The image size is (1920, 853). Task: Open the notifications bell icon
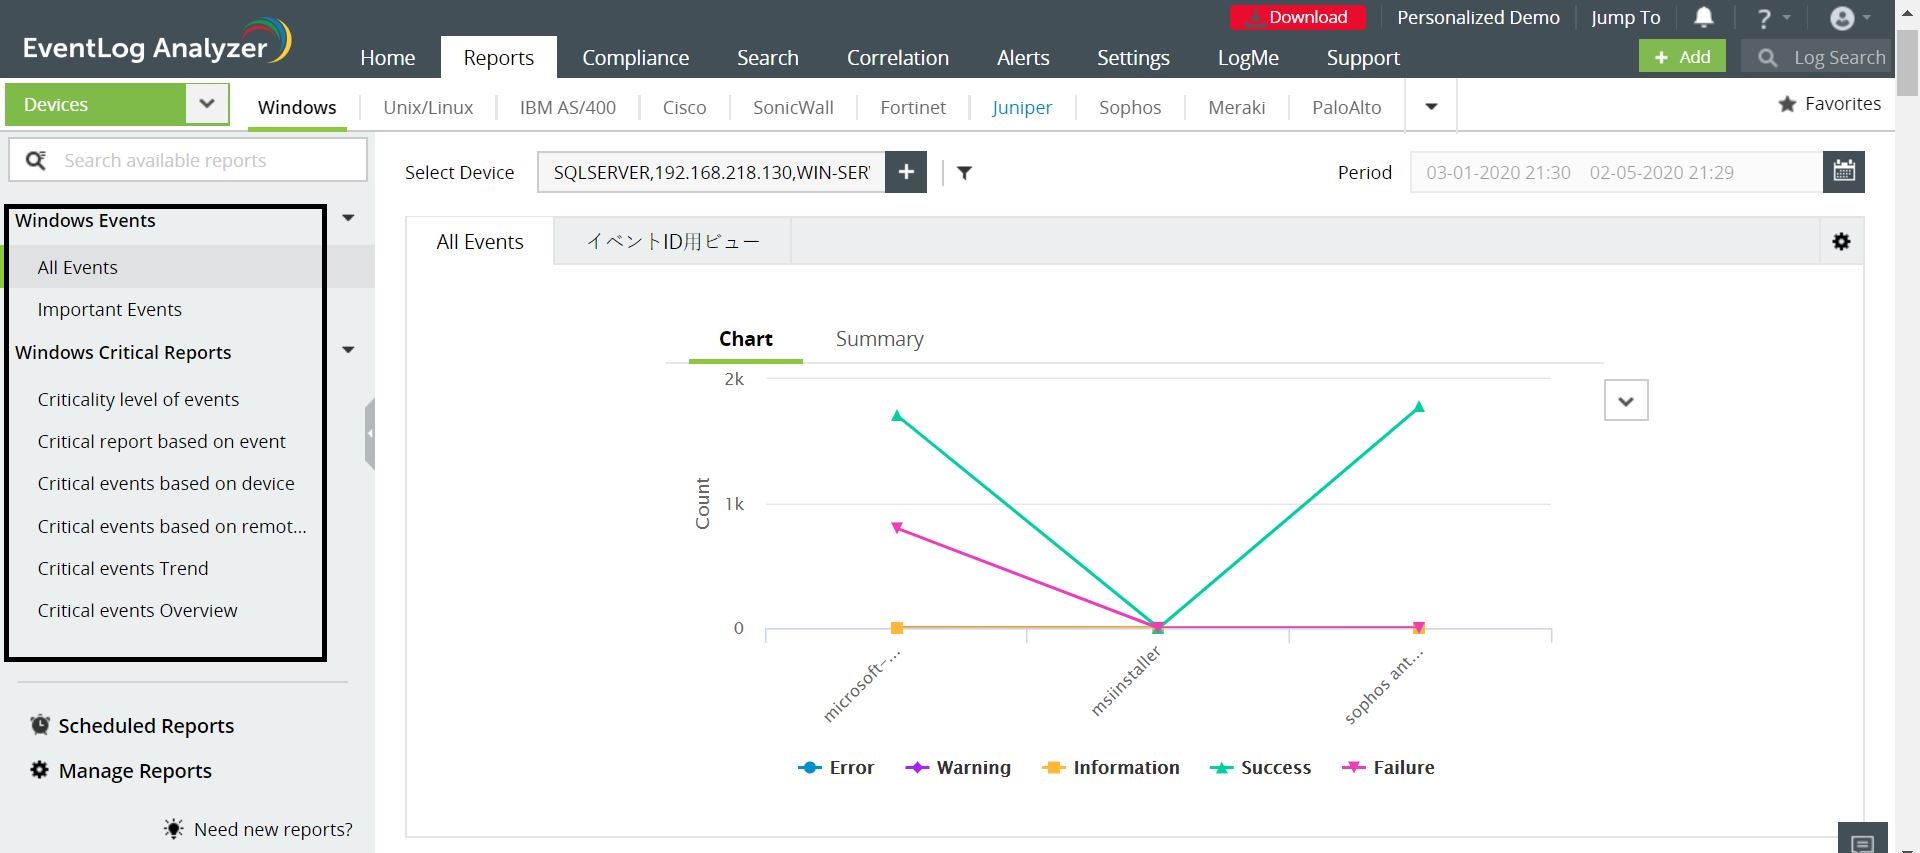click(1704, 17)
